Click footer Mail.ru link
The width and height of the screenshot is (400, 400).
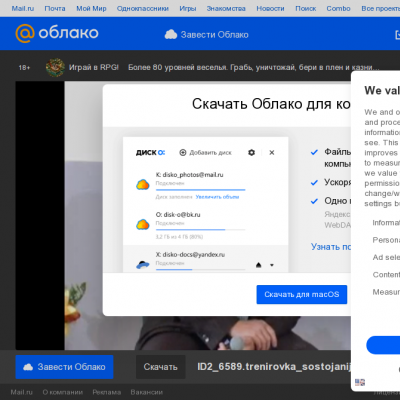[x=22, y=392]
